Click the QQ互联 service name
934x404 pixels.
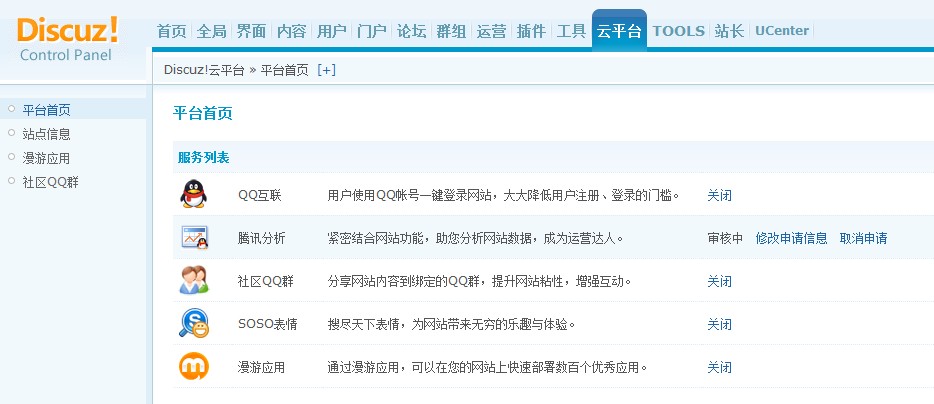tap(260, 195)
